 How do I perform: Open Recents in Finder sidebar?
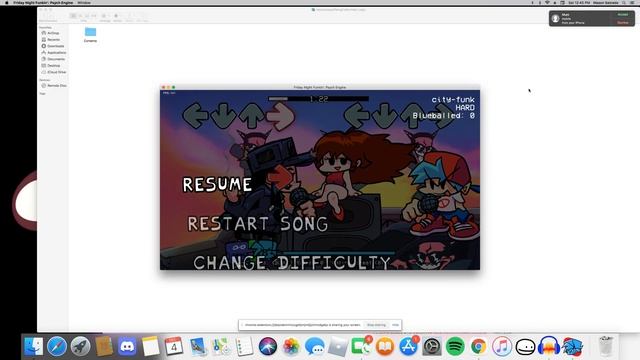pyautogui.click(x=53, y=40)
